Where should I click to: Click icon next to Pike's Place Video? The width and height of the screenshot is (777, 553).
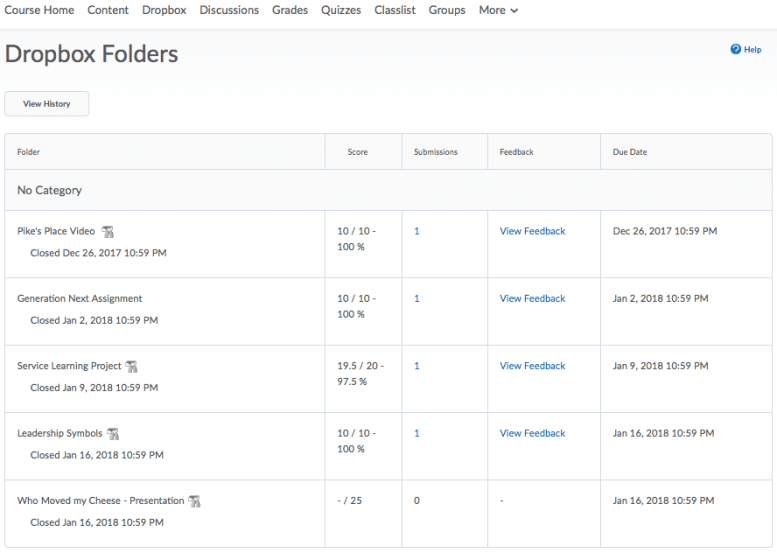click(108, 232)
